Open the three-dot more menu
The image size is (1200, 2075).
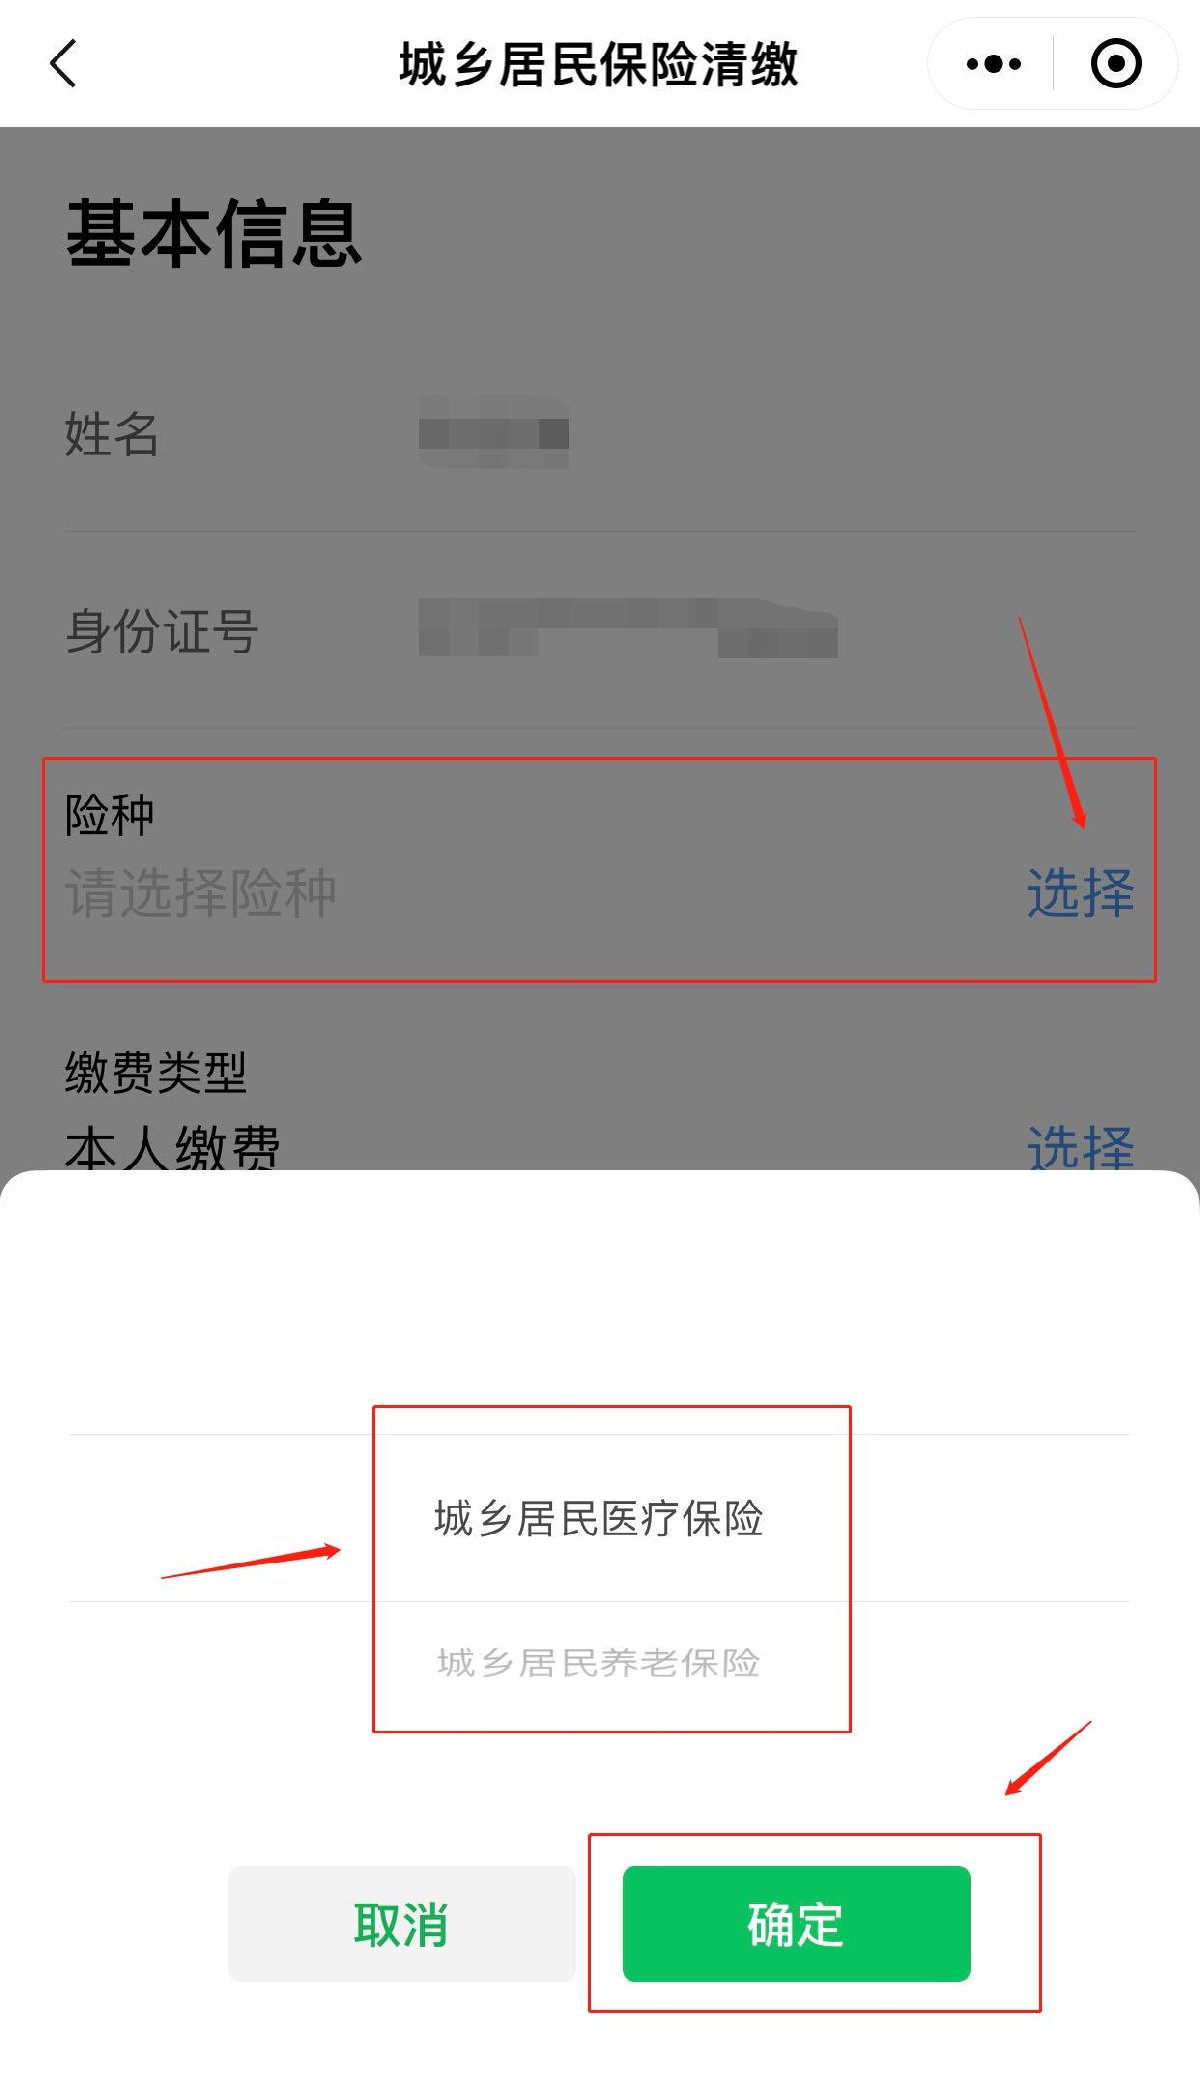(993, 64)
